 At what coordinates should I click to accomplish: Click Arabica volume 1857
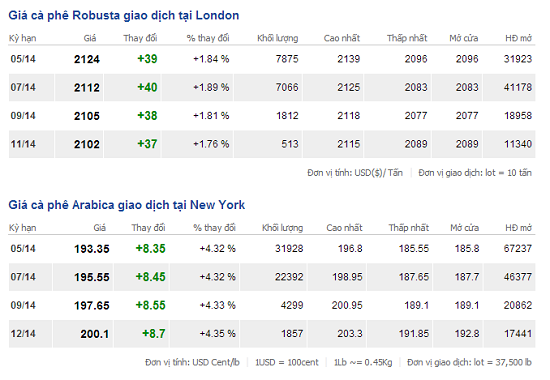pyautogui.click(x=292, y=334)
